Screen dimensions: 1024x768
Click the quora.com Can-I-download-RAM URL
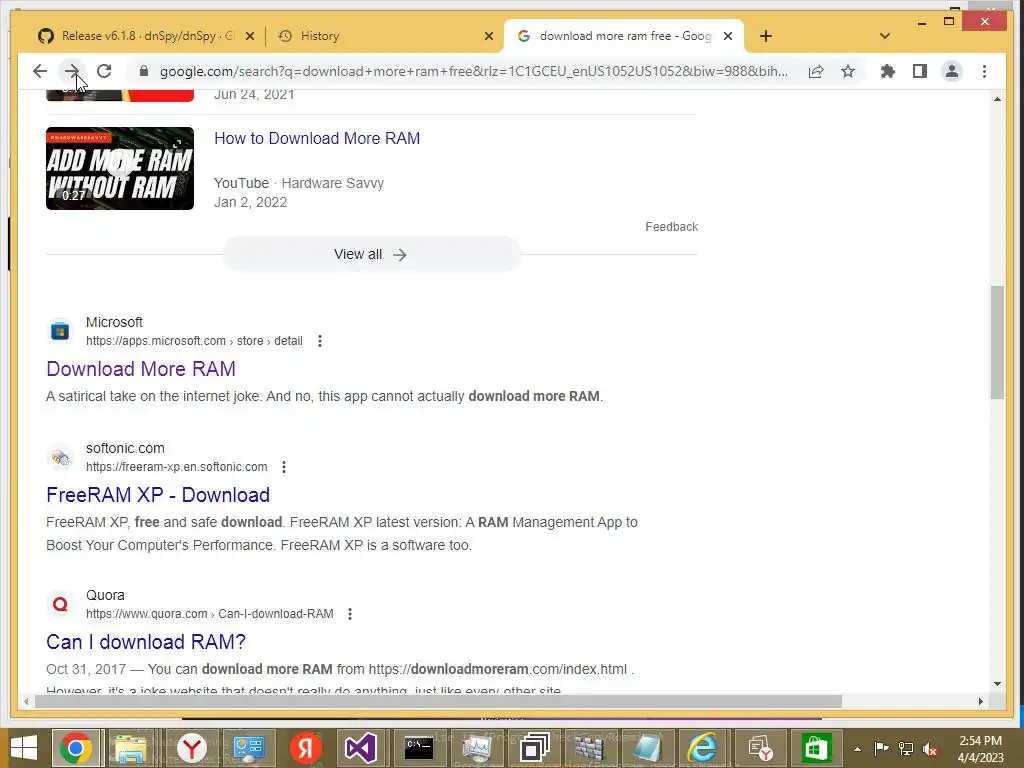click(x=210, y=614)
